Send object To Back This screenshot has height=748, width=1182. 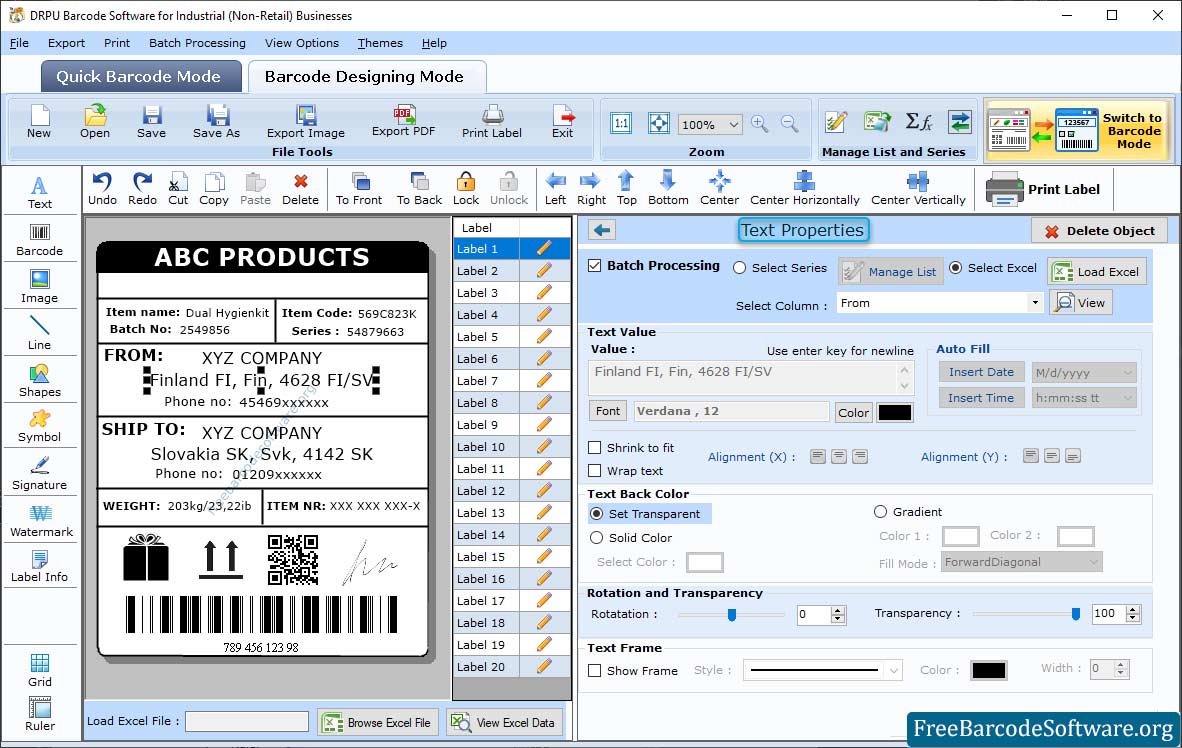coord(419,189)
